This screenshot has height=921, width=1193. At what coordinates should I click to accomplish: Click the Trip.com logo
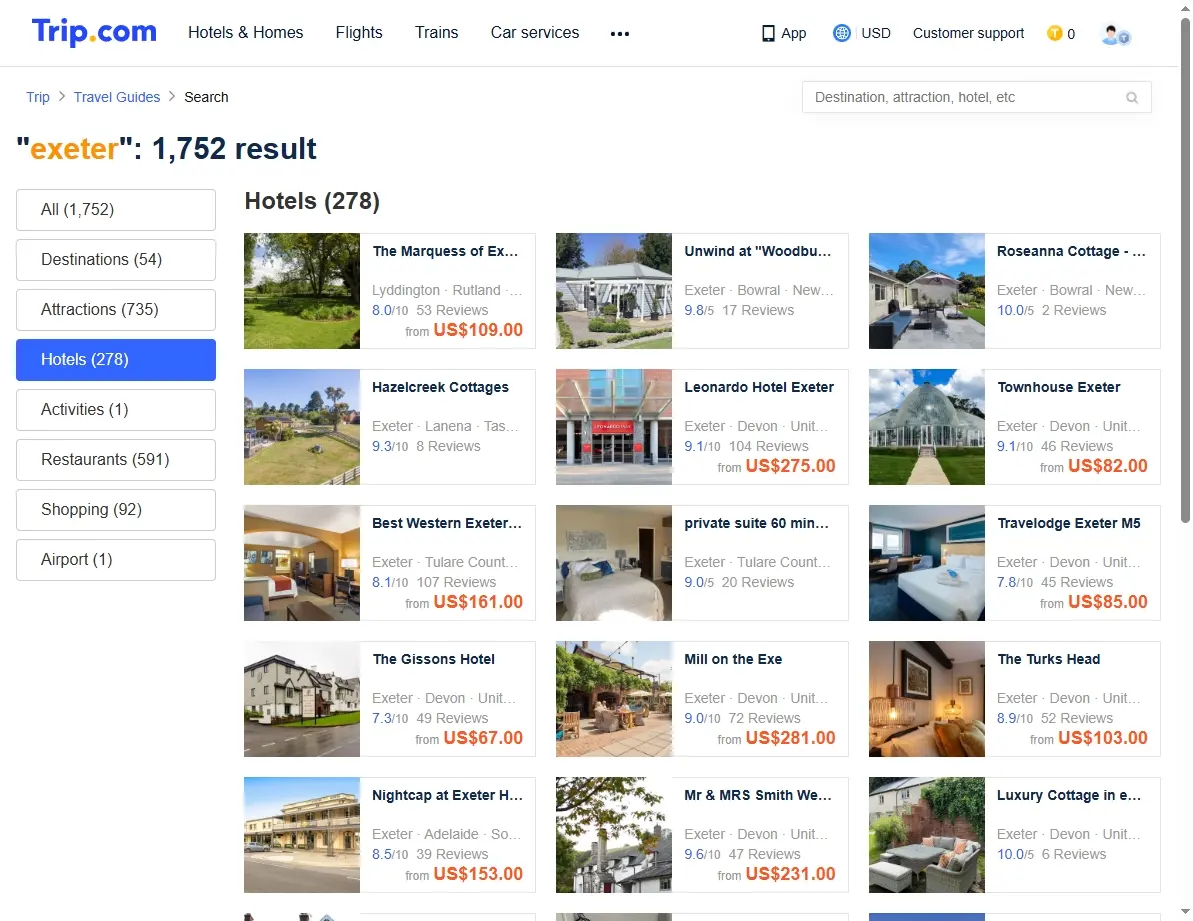94,32
